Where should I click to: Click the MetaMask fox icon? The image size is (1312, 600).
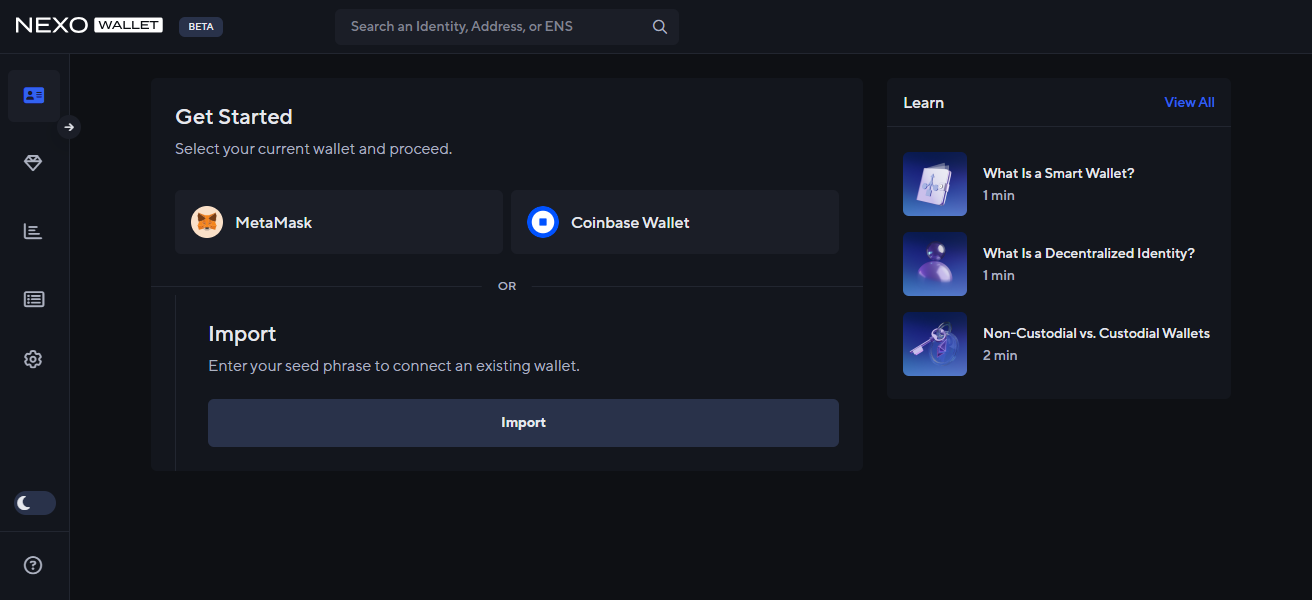[x=207, y=221]
